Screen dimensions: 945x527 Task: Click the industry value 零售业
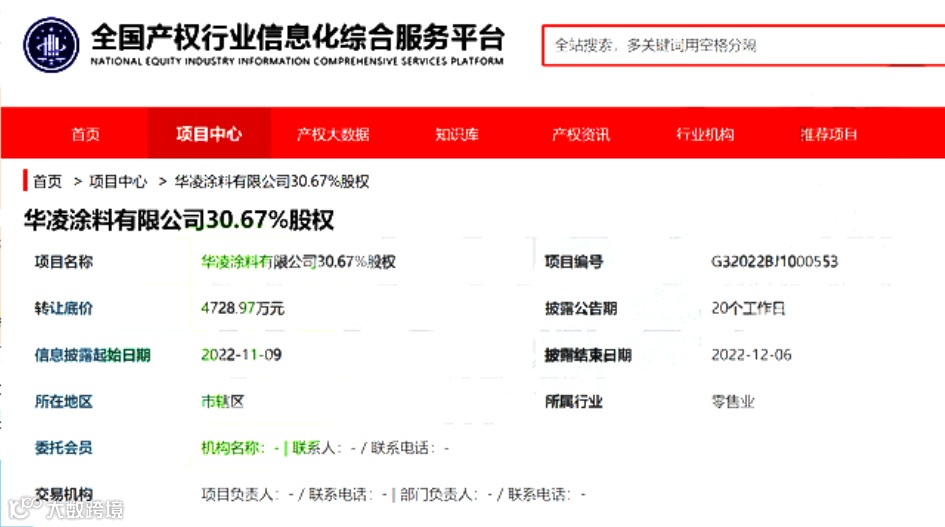click(x=733, y=402)
